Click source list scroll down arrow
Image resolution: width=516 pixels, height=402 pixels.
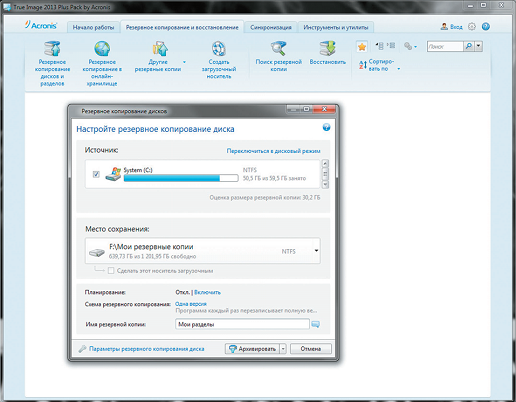click(325, 184)
